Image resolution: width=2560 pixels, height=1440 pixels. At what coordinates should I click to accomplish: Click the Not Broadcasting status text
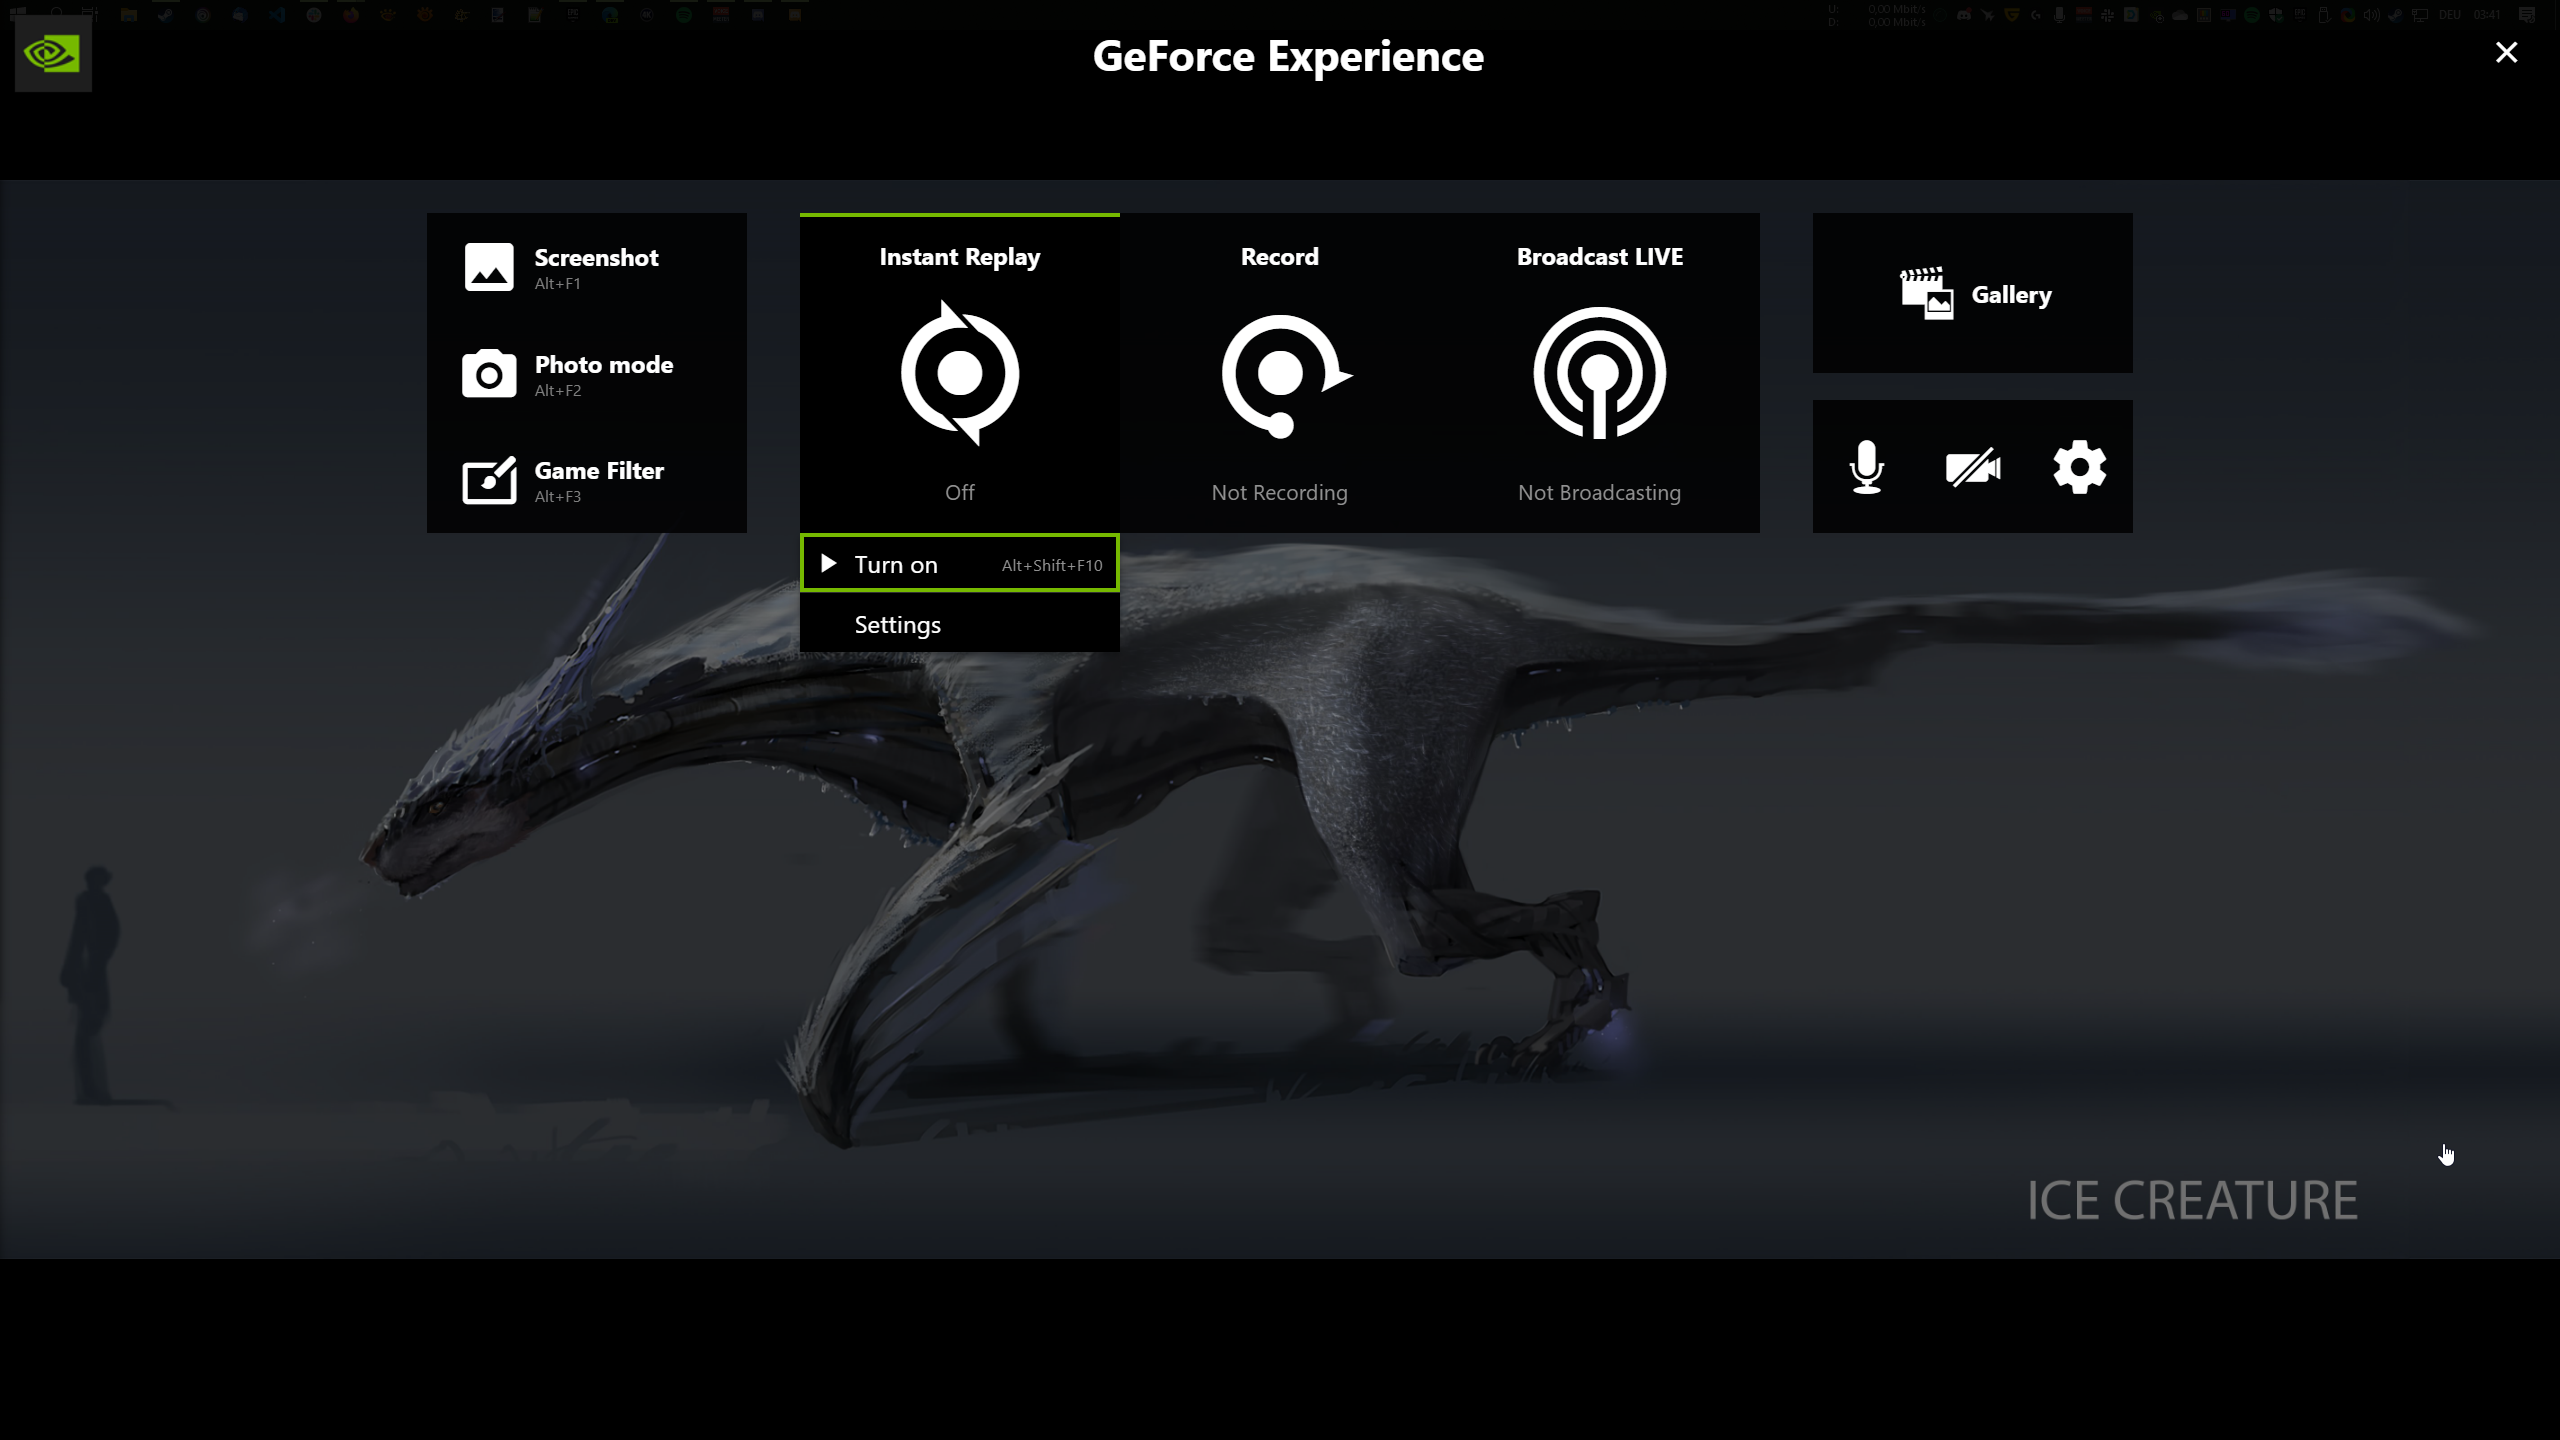tap(1600, 493)
